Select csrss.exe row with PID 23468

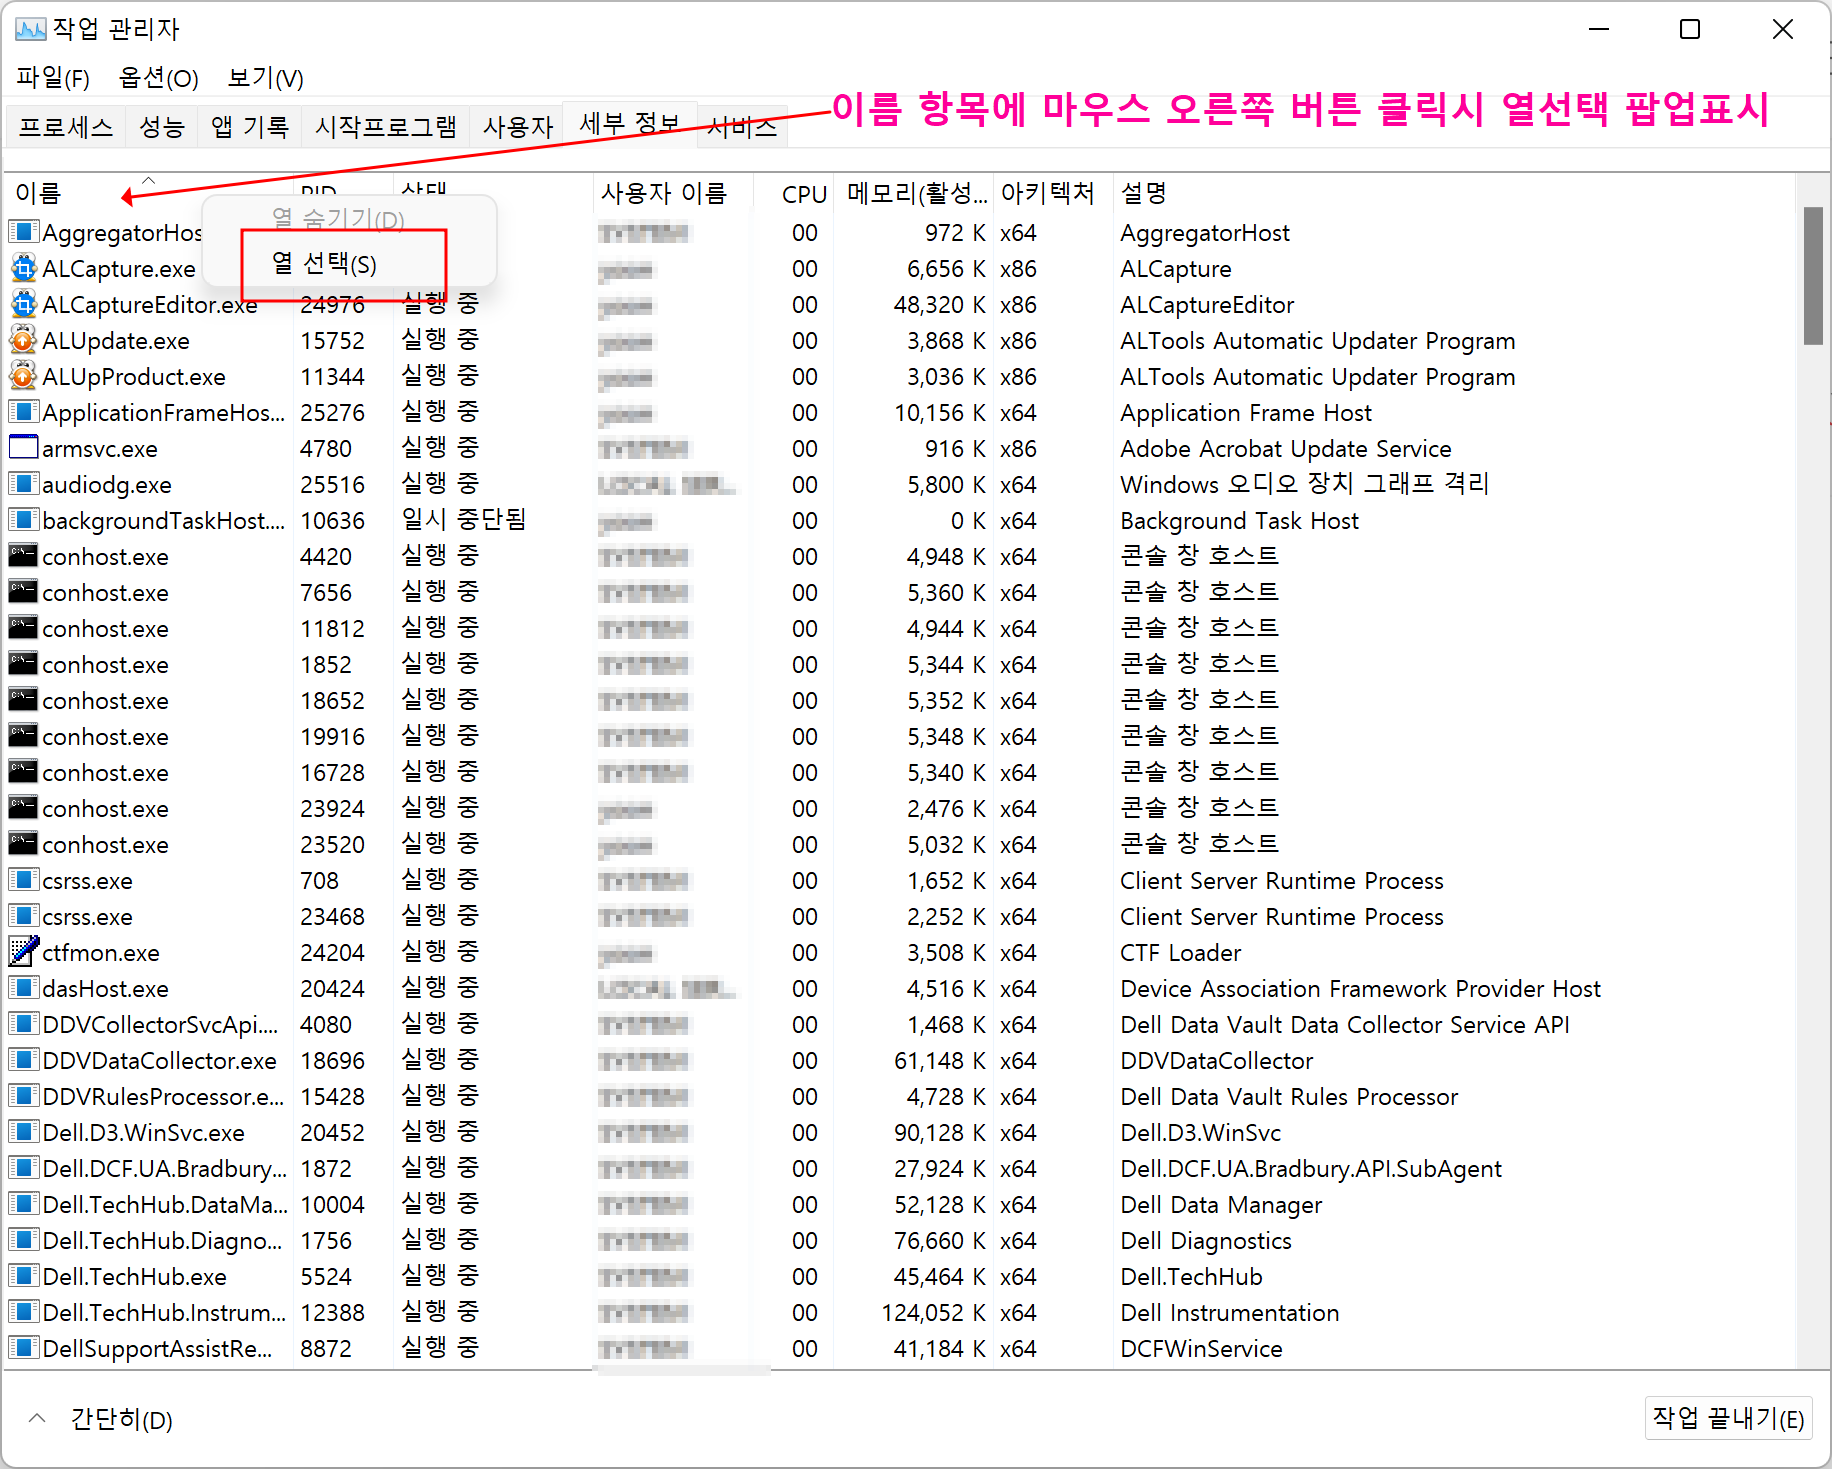87,917
